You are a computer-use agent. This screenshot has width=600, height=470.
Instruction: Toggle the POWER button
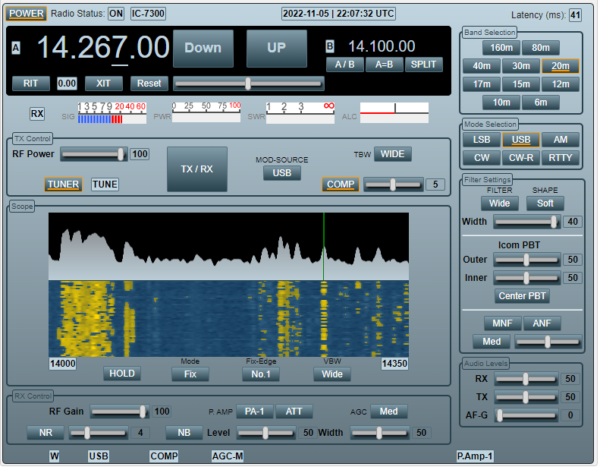[x=26, y=14]
